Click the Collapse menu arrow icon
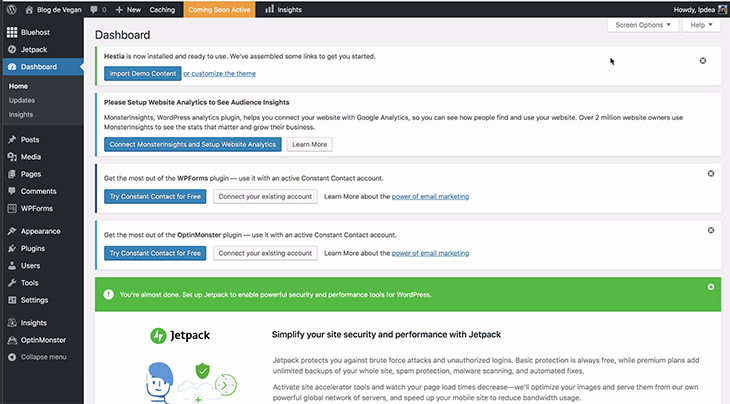 pos(12,357)
